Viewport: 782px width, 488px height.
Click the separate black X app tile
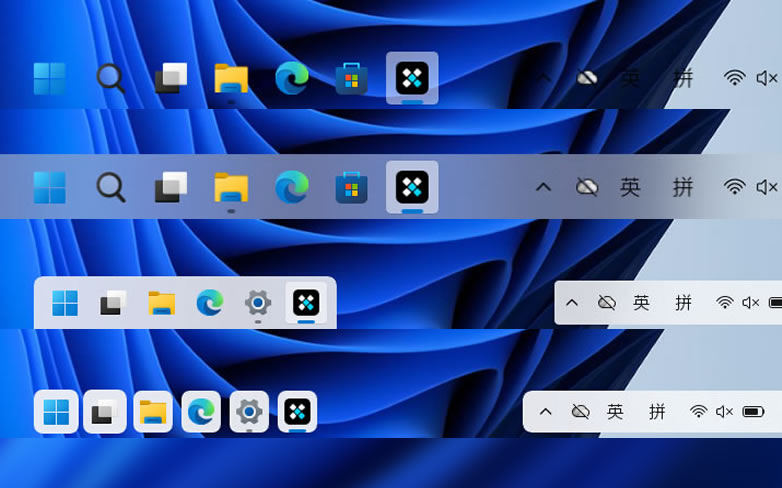tap(297, 412)
